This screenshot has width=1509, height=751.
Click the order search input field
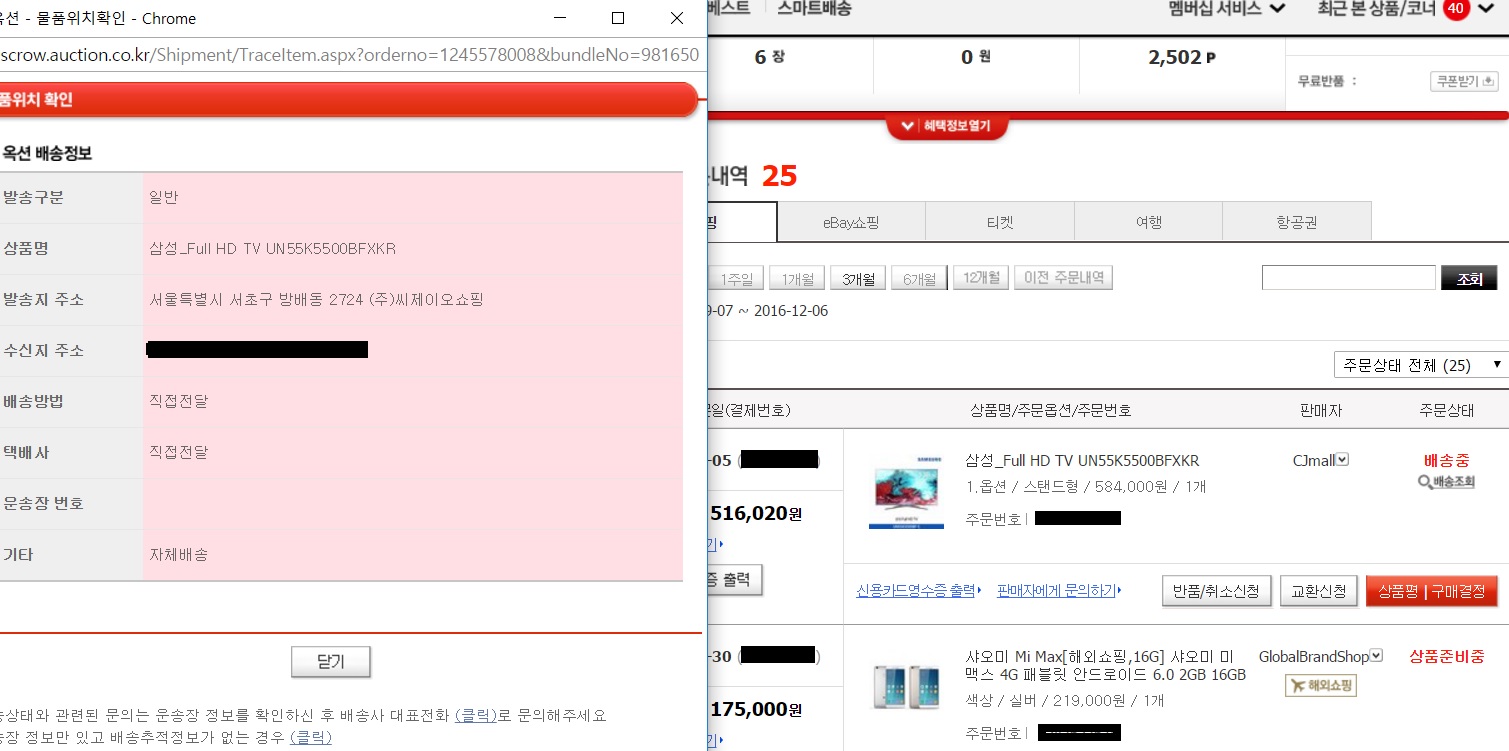[1348, 278]
